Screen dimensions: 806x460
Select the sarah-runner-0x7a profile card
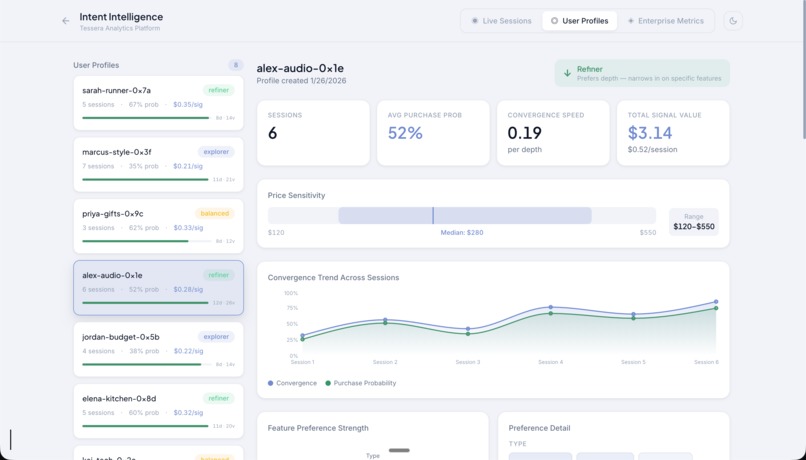click(x=158, y=103)
